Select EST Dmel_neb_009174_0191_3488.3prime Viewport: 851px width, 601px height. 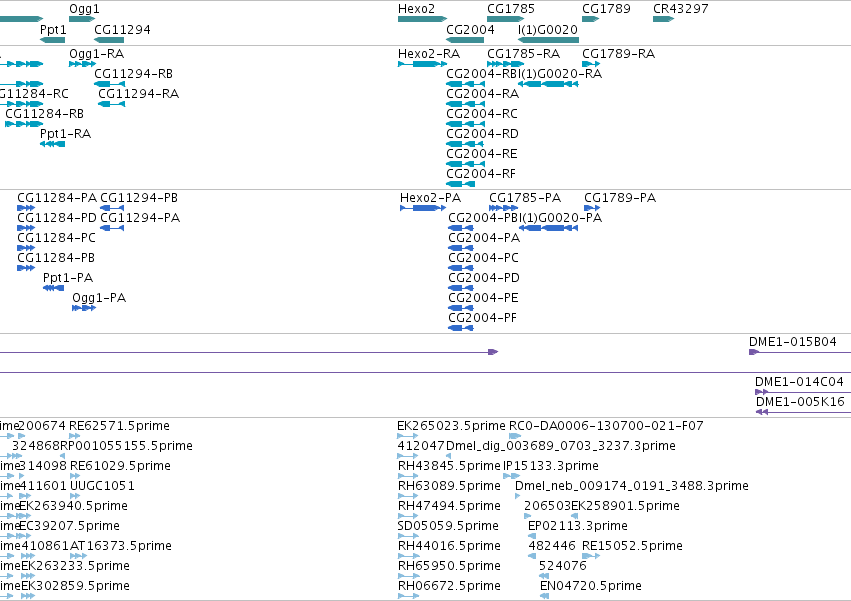pos(517,496)
